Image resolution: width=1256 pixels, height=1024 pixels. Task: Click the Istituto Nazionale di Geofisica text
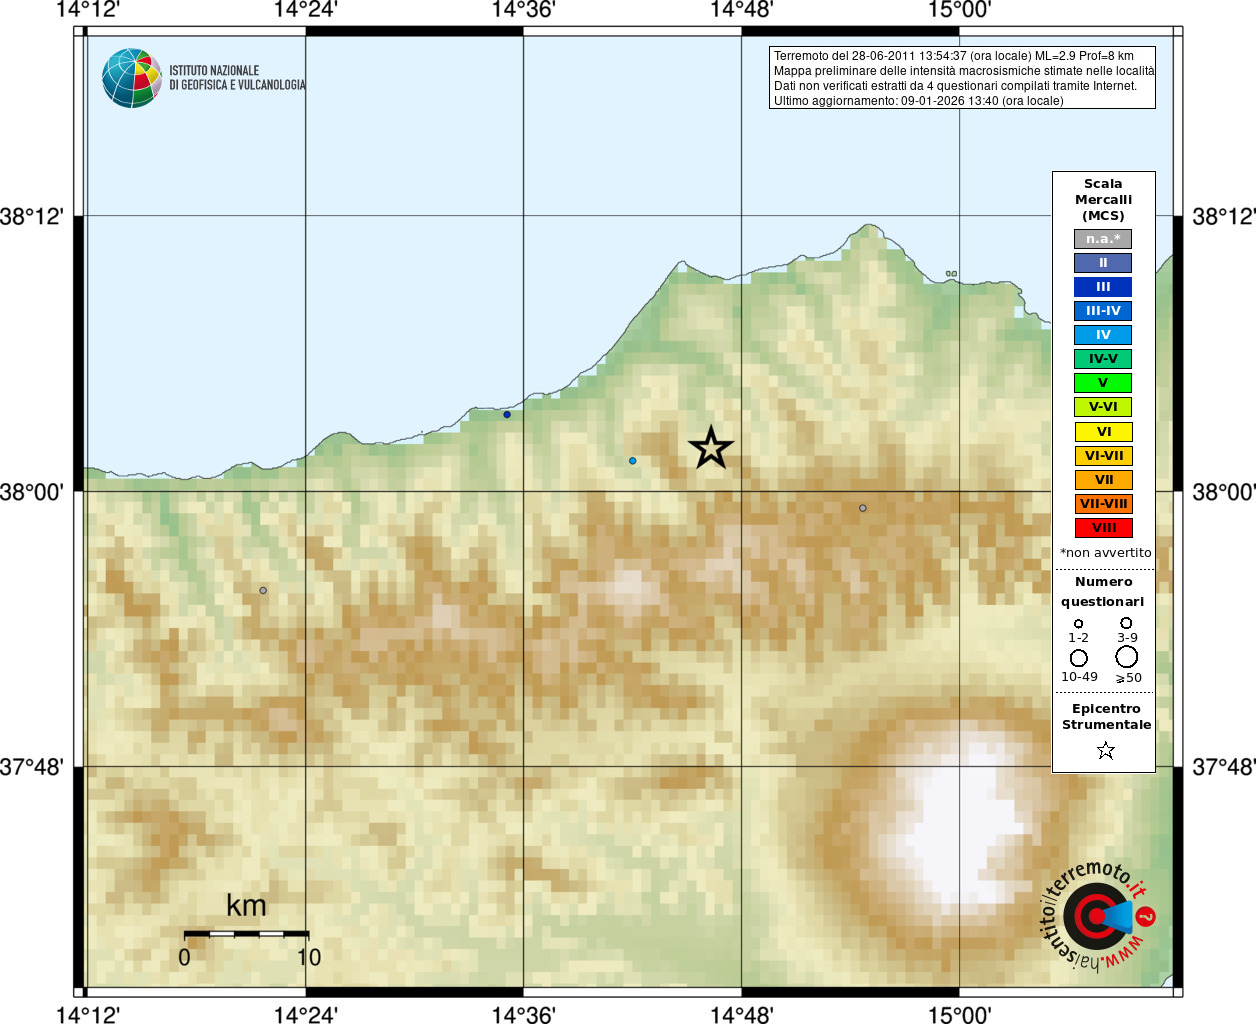pyautogui.click(x=237, y=78)
